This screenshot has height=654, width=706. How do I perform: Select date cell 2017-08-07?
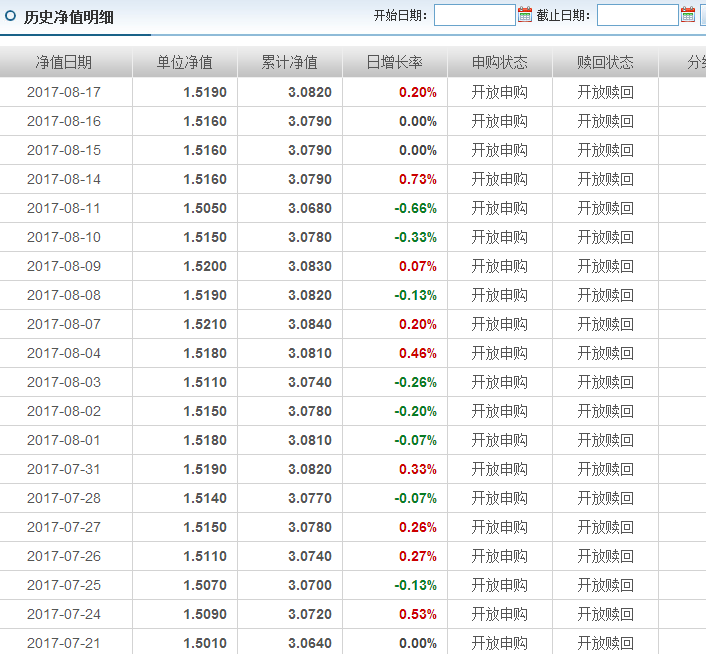(64, 324)
